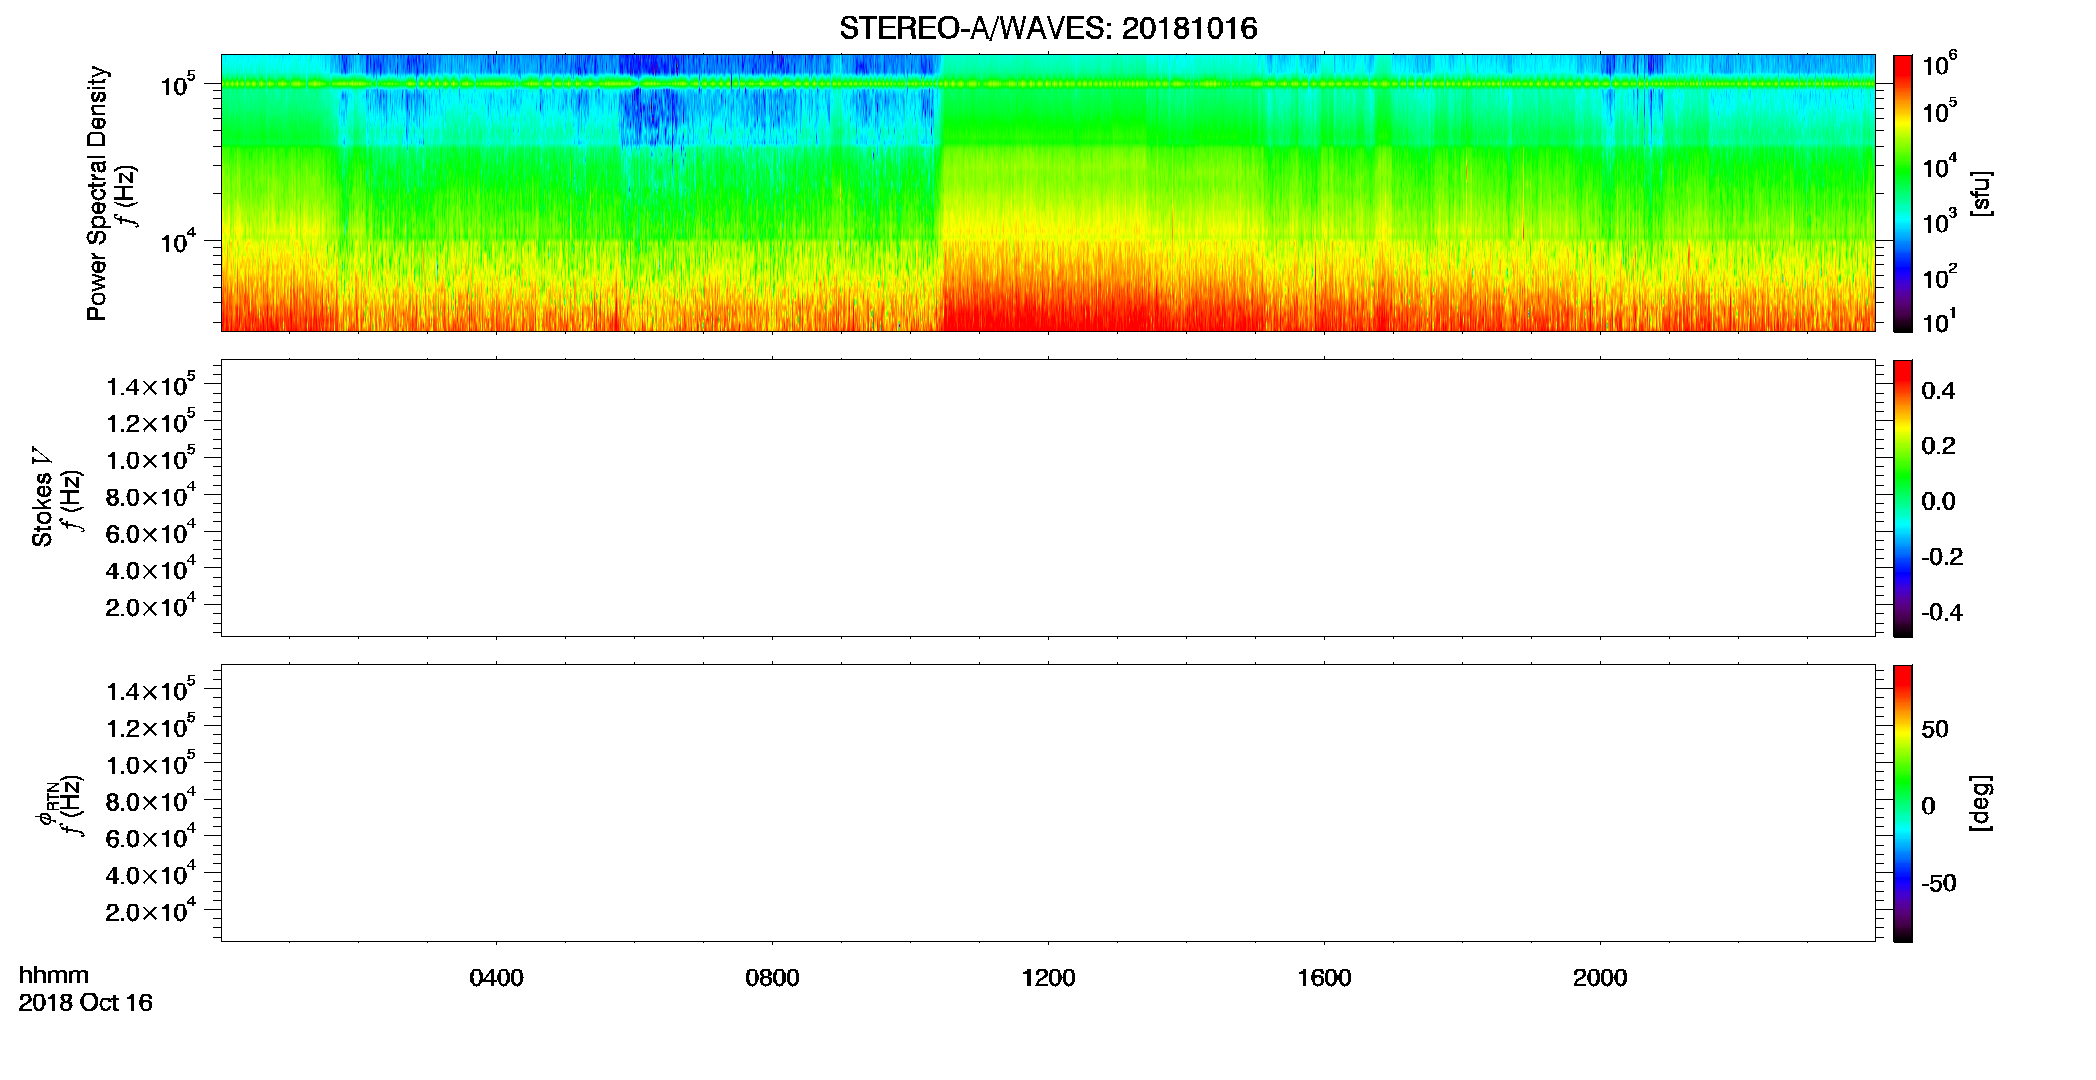Click the 50 value on the degrees colorbar
Image resolution: width=2096 pixels, height=1080 pixels.
click(x=1935, y=729)
